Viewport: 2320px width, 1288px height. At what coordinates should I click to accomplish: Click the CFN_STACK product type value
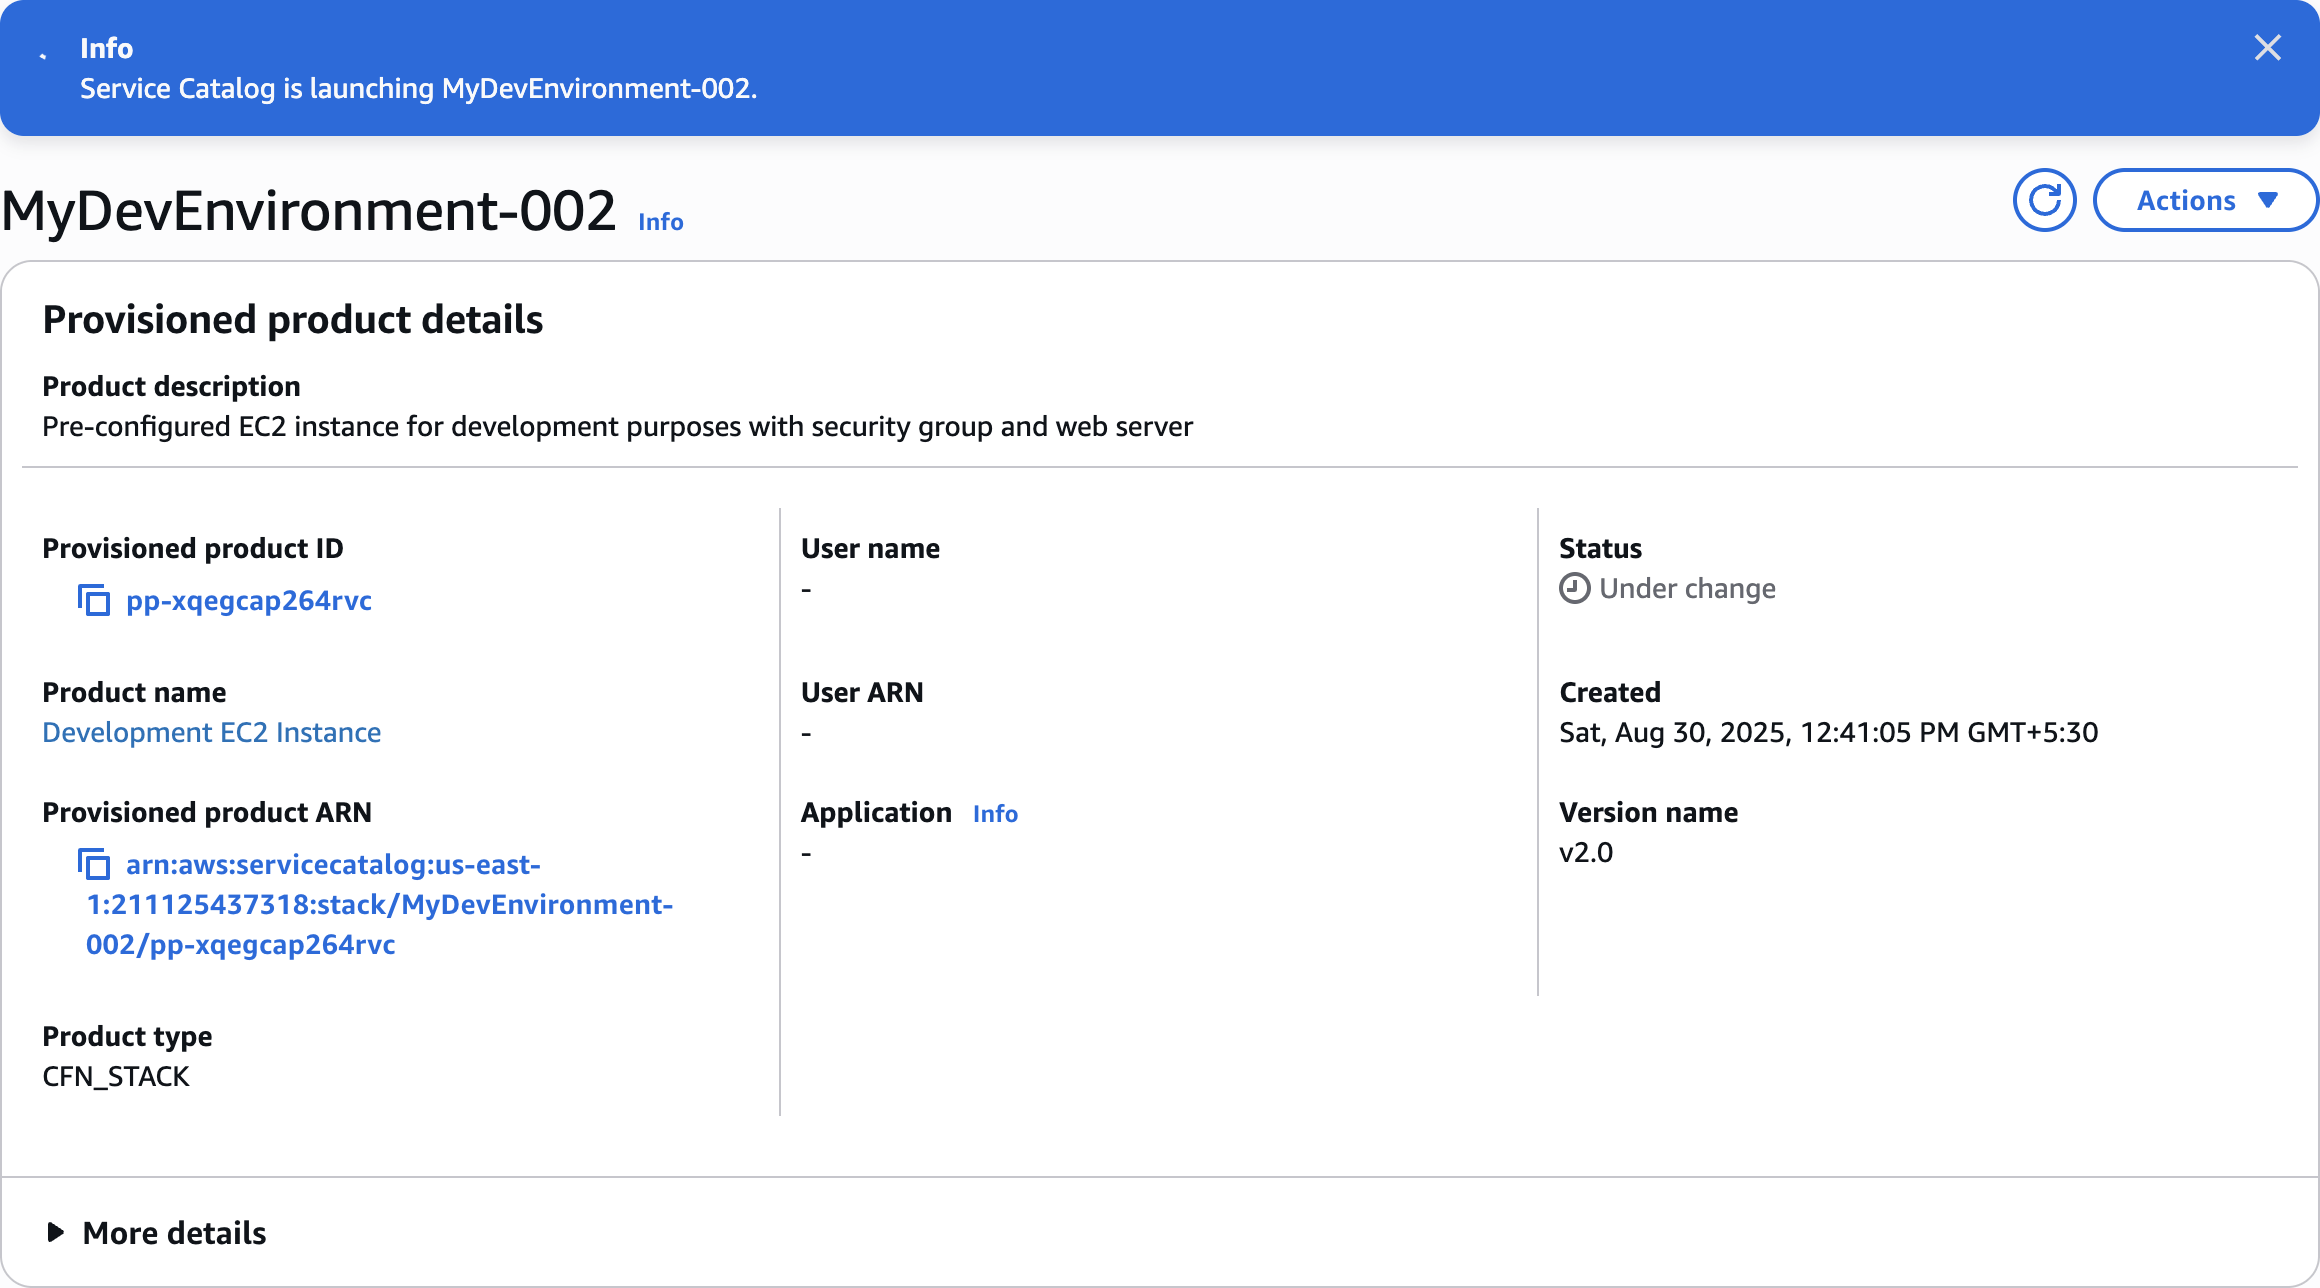click(116, 1077)
